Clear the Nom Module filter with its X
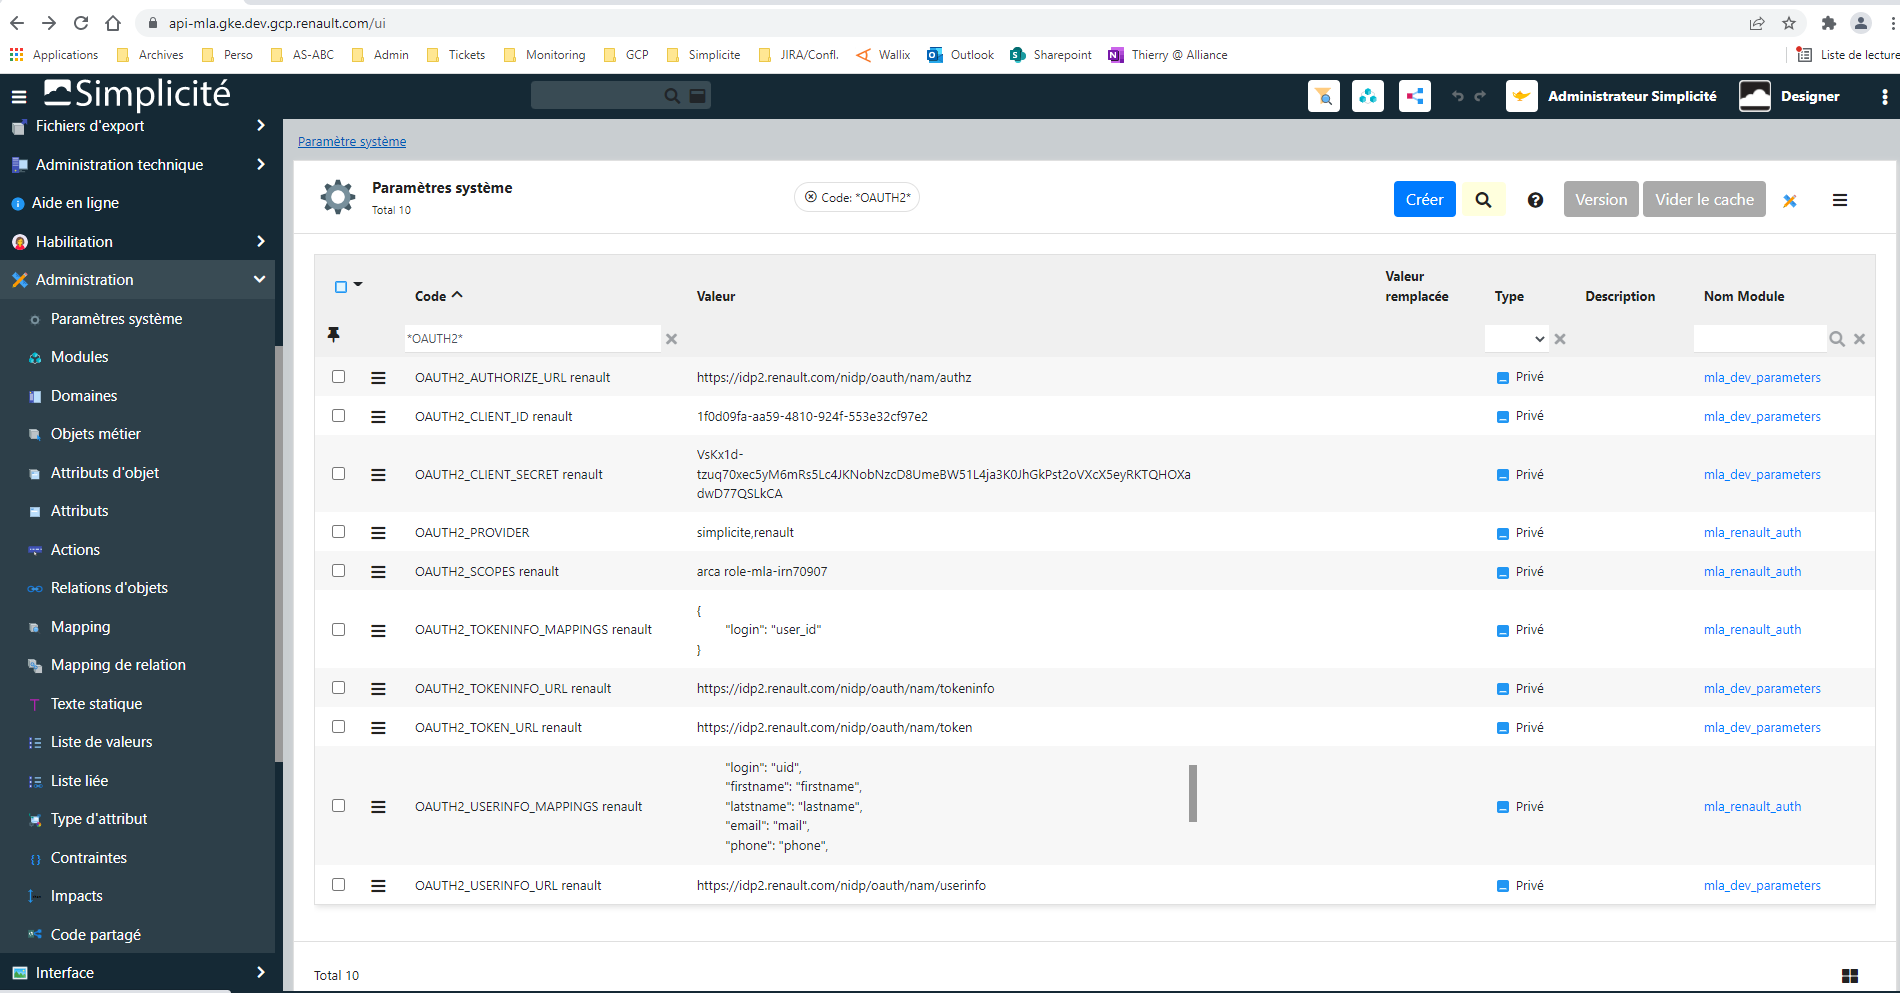The image size is (1900, 993). click(1860, 339)
